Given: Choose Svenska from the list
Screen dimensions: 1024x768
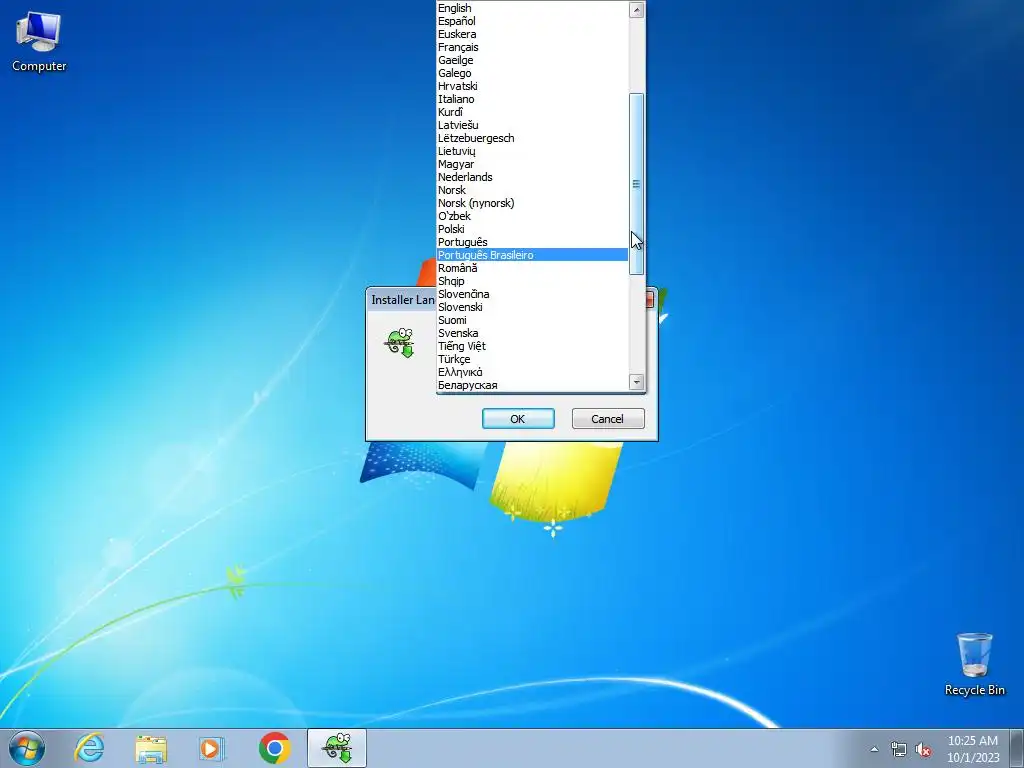Looking at the screenshot, I should point(532,333).
